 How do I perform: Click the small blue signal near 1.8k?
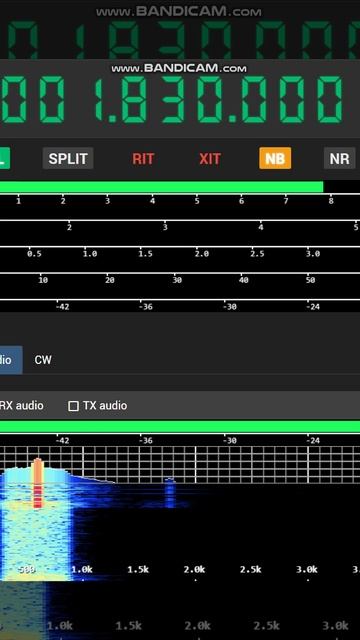(x=170, y=493)
